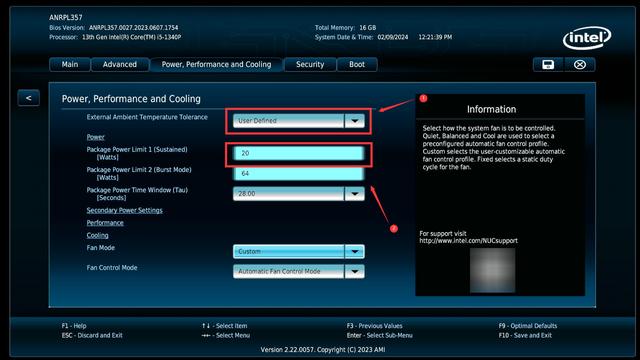Click the Power section link

pyautogui.click(x=96, y=137)
